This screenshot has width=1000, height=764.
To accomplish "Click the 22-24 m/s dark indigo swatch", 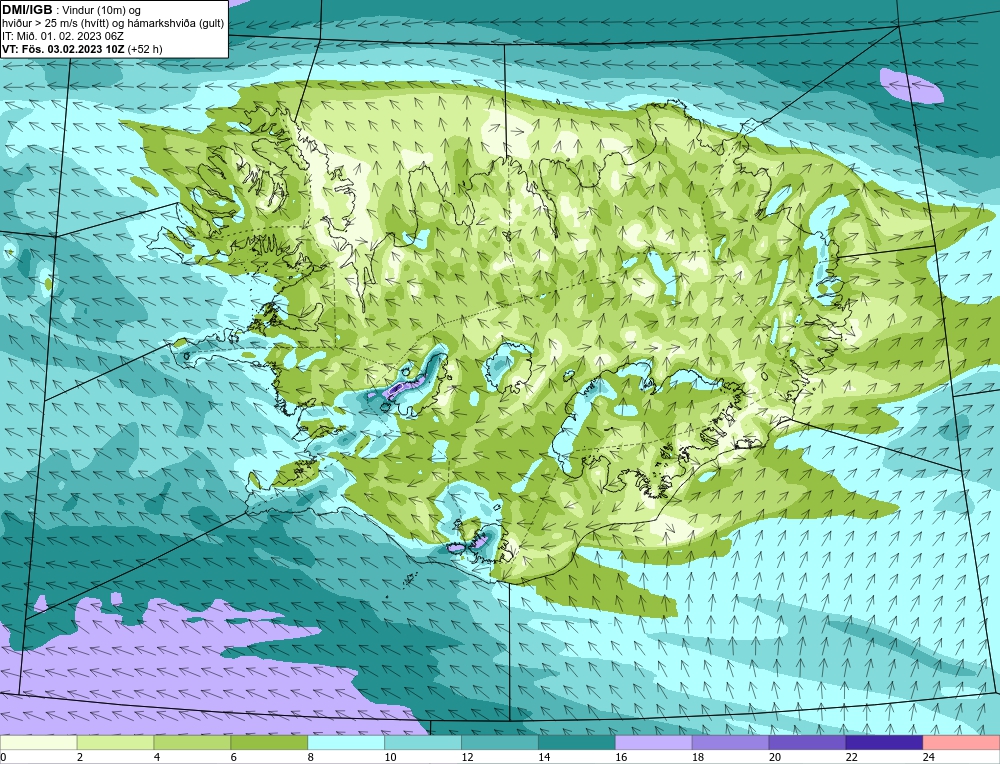I will [884, 743].
